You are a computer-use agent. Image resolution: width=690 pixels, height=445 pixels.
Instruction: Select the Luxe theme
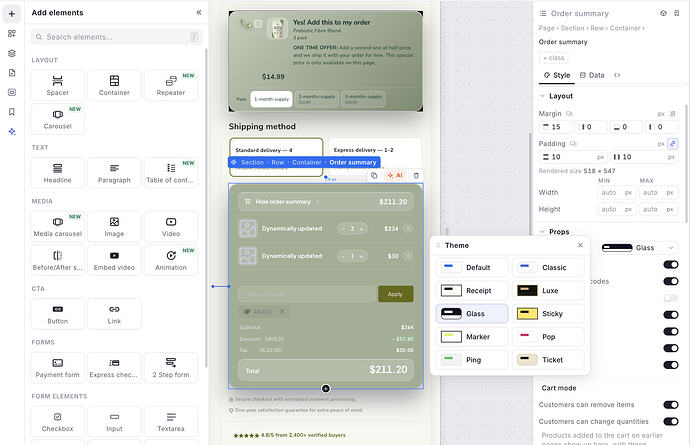click(548, 291)
